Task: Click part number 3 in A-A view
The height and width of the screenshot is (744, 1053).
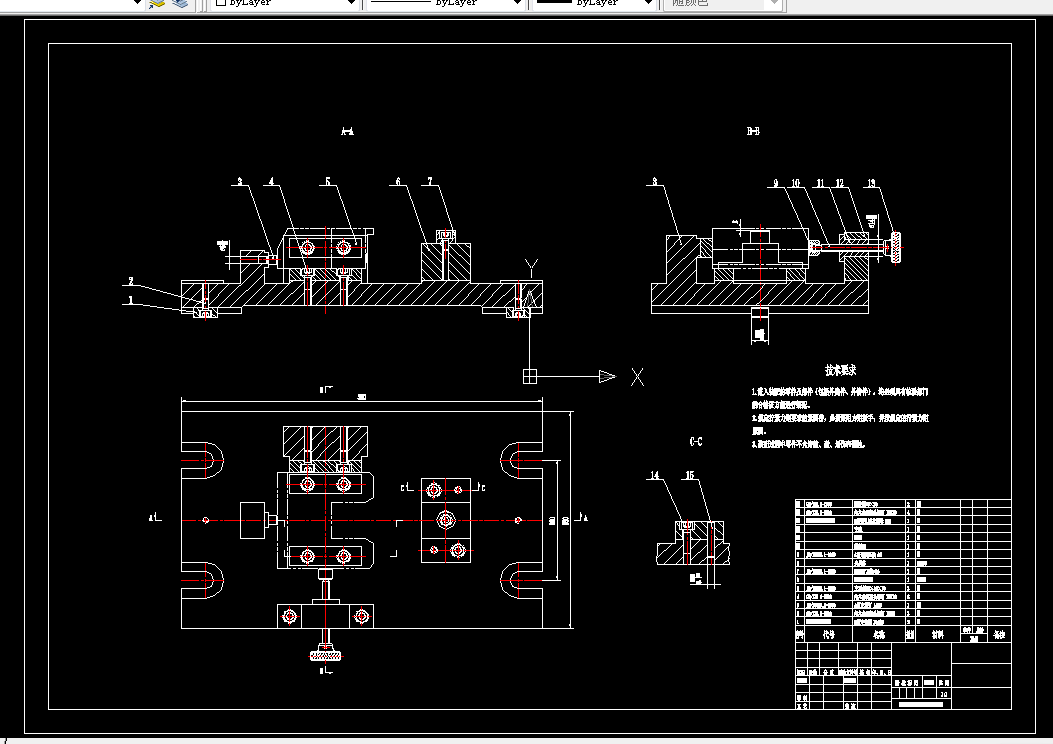Action: (240, 181)
